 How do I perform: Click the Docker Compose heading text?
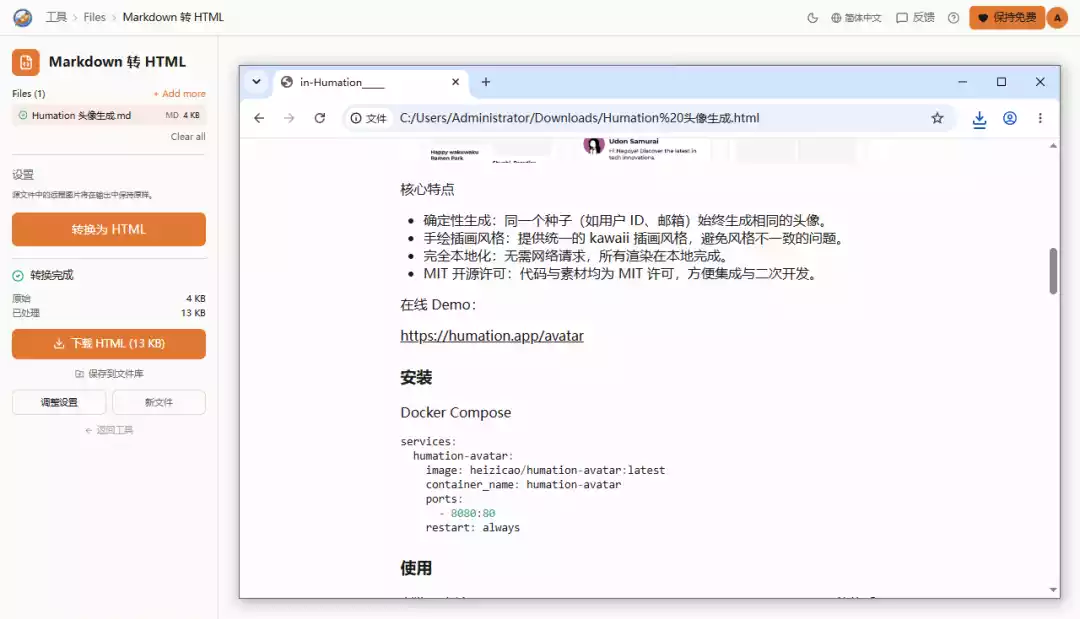point(455,412)
